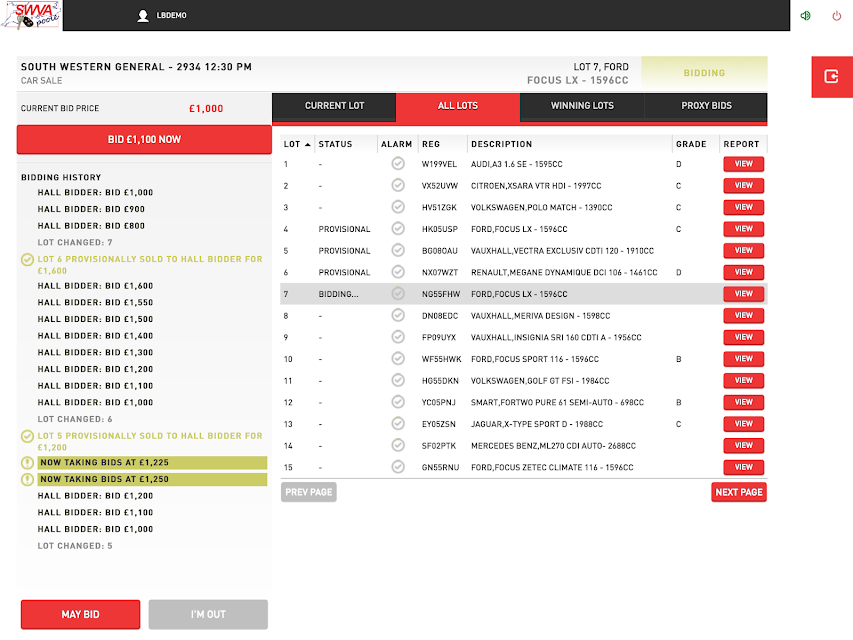
Task: Go to Next Page of lots
Action: (x=739, y=492)
